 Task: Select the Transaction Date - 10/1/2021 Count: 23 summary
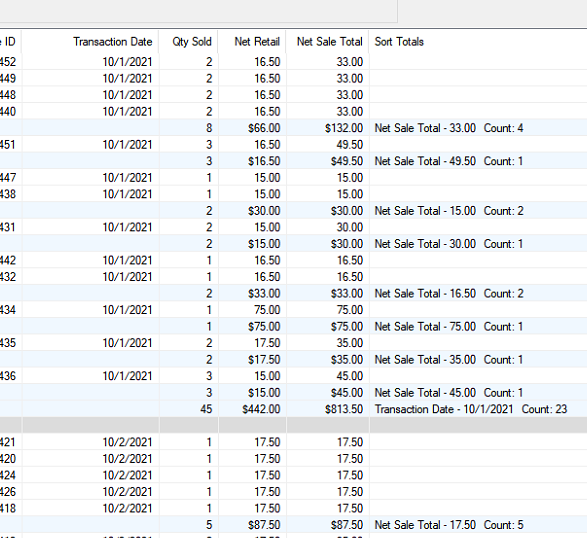point(471,409)
